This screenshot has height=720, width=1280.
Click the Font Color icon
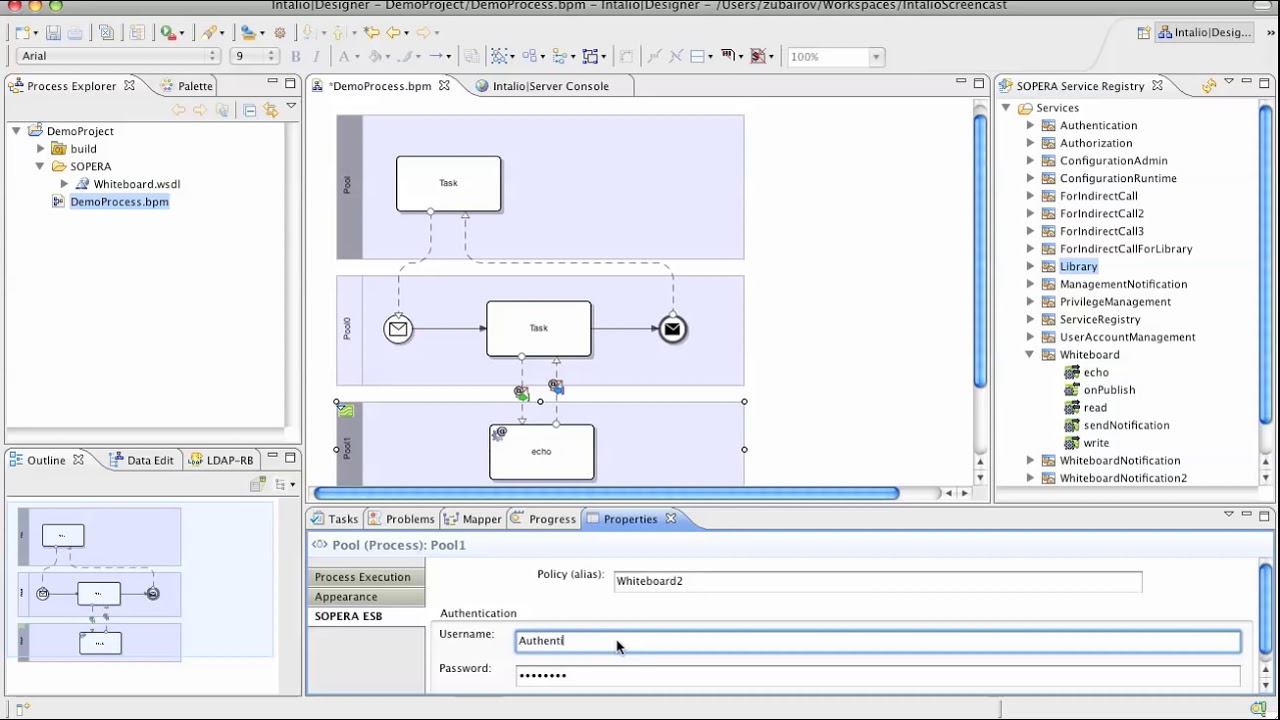click(343, 57)
